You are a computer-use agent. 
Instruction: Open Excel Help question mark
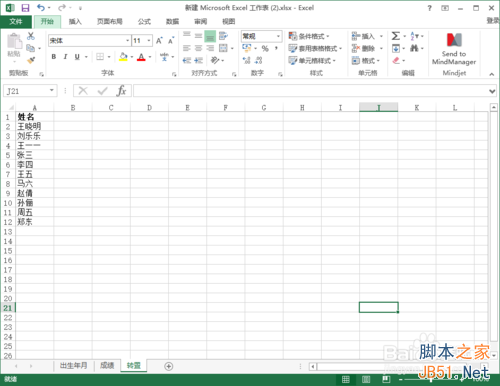pos(429,8)
